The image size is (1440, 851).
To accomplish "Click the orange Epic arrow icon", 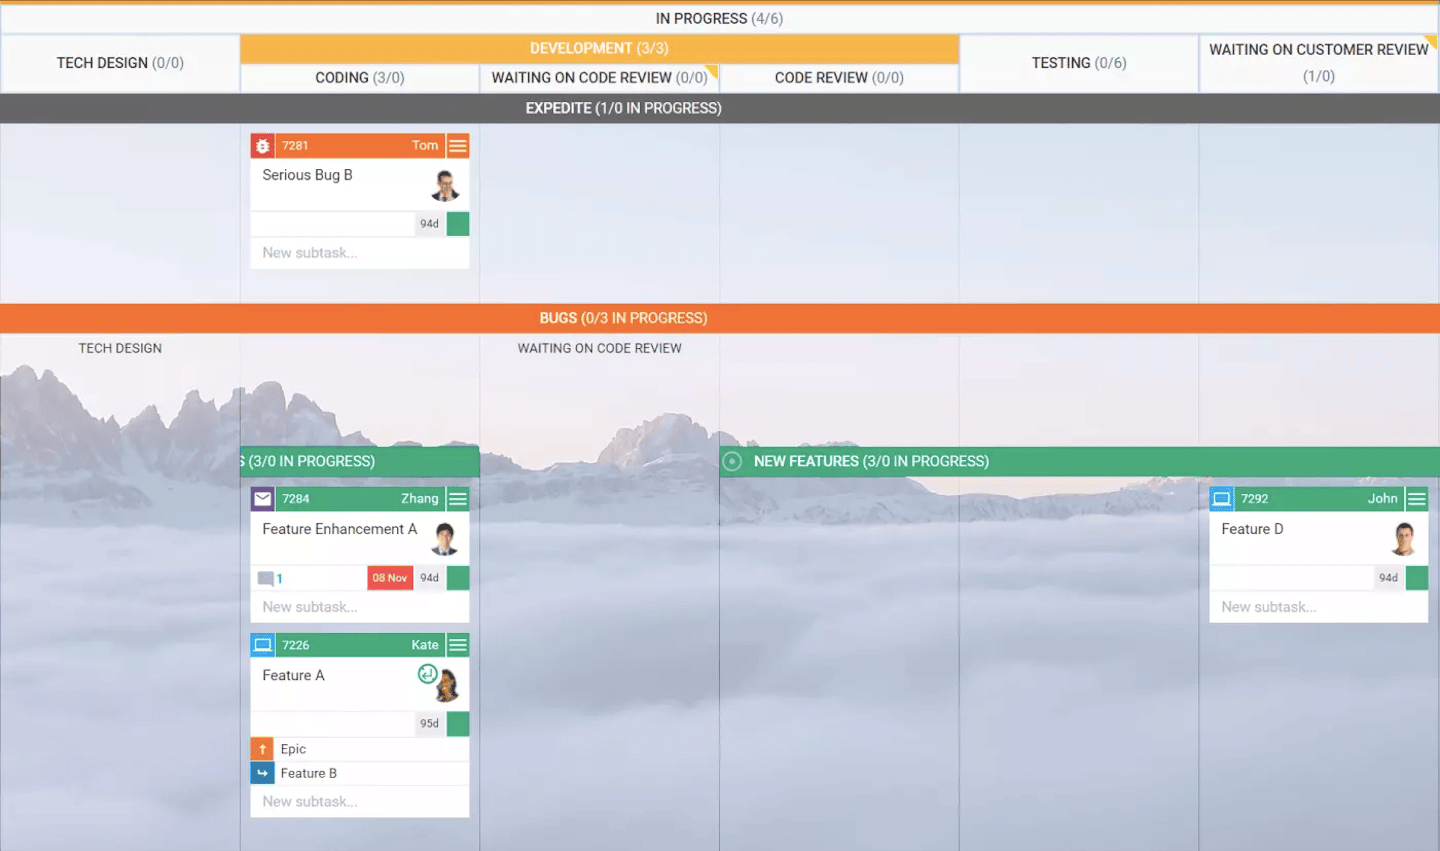I will pos(261,748).
